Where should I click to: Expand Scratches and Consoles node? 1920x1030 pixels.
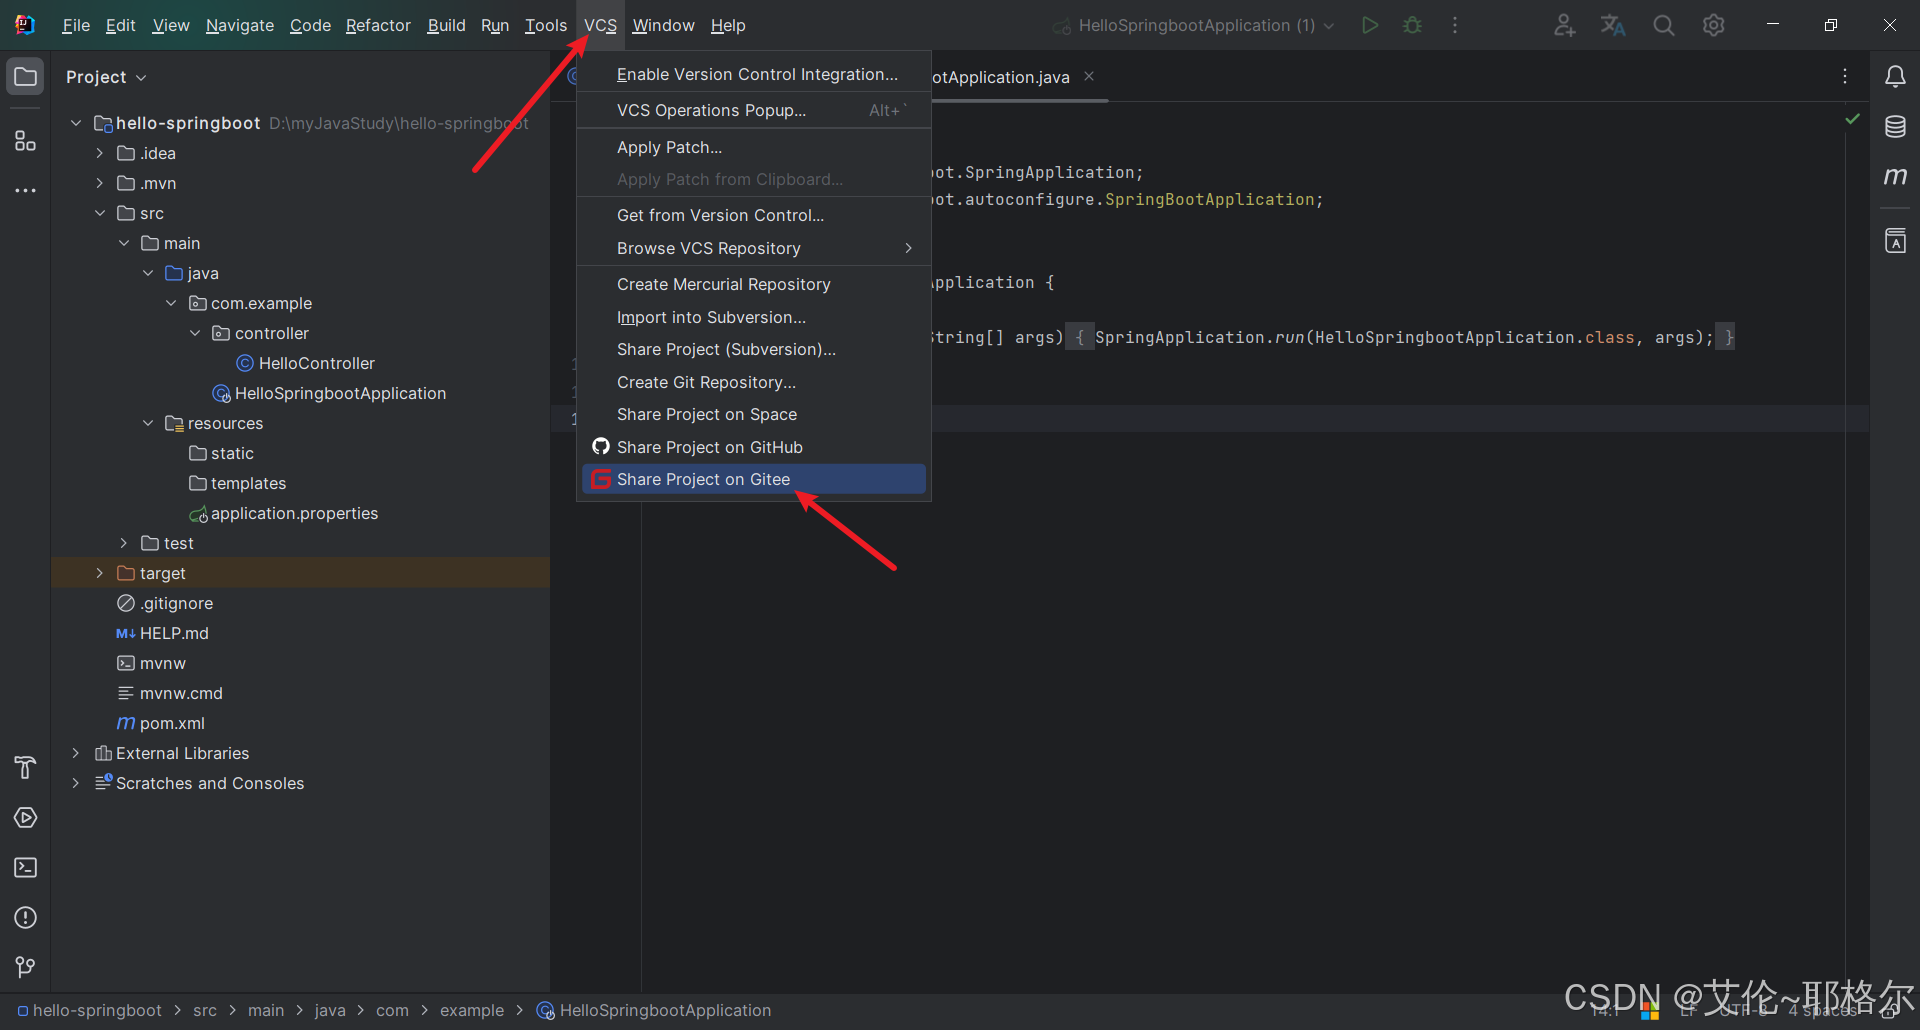(x=76, y=783)
